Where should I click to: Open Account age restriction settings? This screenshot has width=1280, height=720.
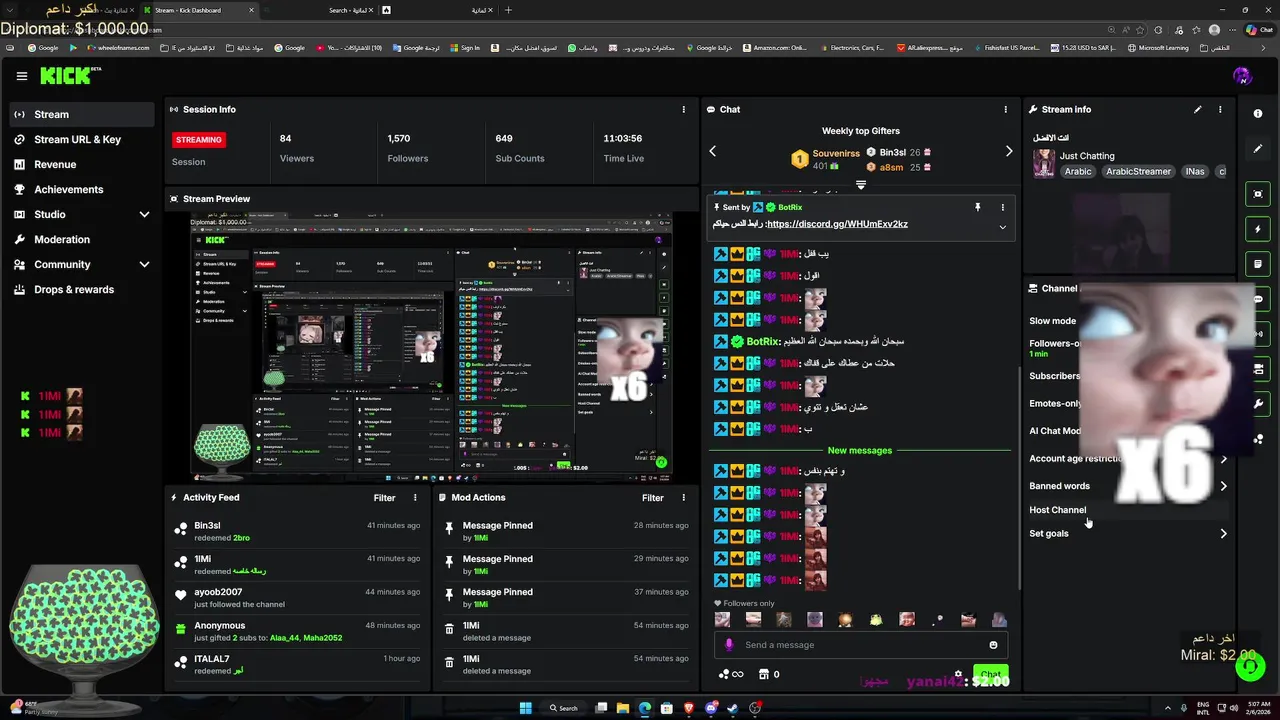pyautogui.click(x=1128, y=458)
